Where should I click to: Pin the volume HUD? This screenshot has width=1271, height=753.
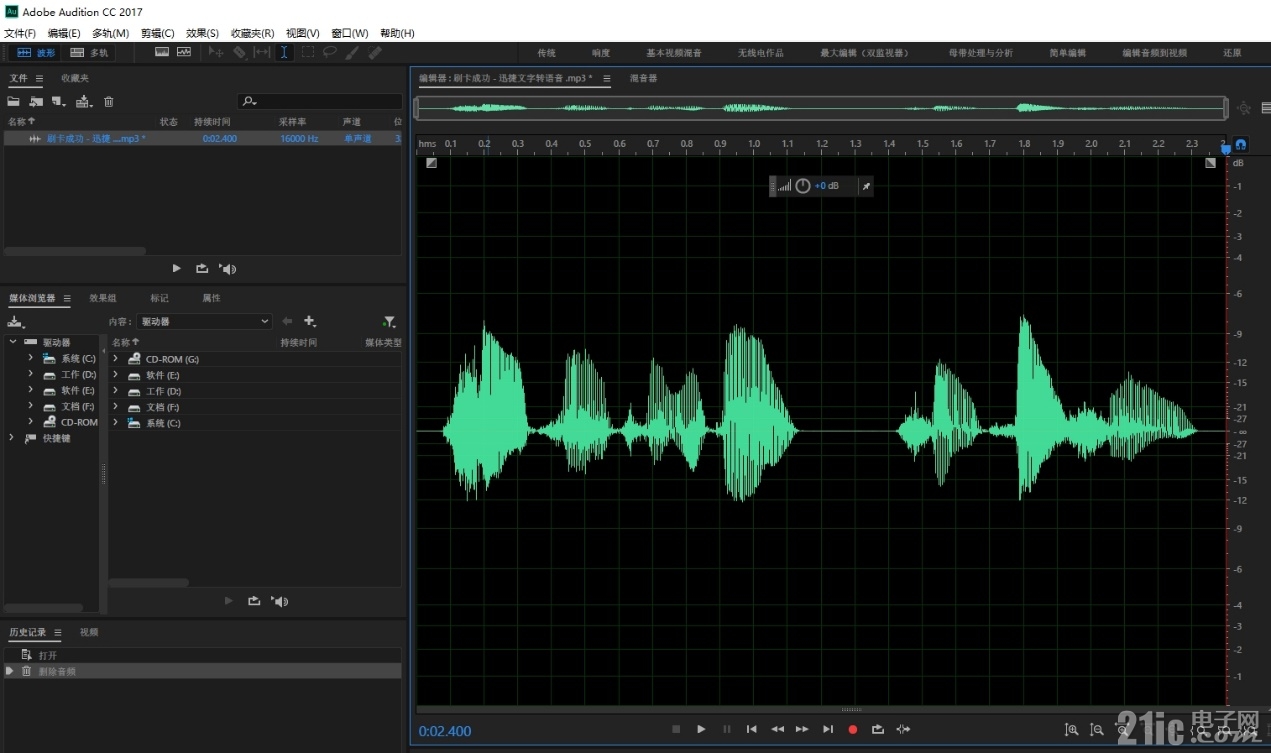tap(866, 186)
